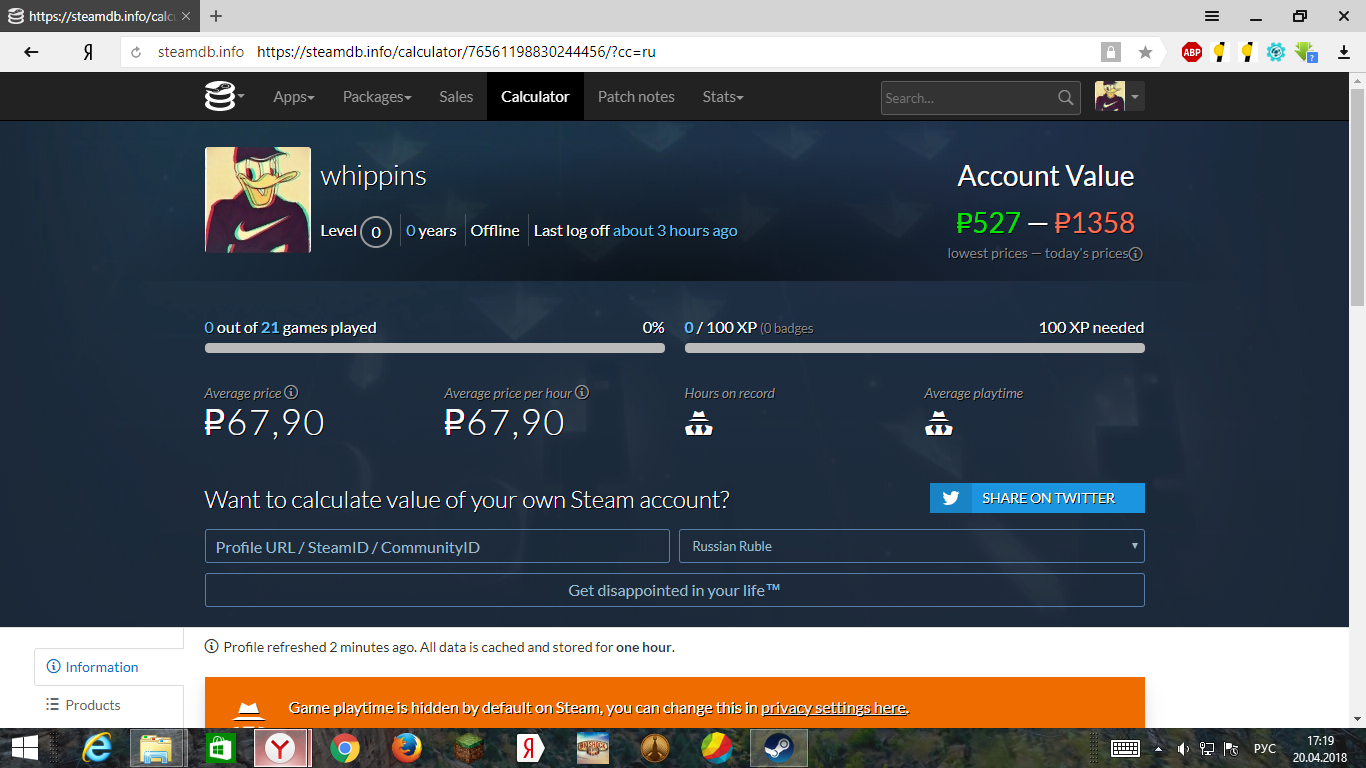Image resolution: width=1366 pixels, height=768 pixels.
Task: Open Windows Store from the taskbar
Action: pos(219,747)
